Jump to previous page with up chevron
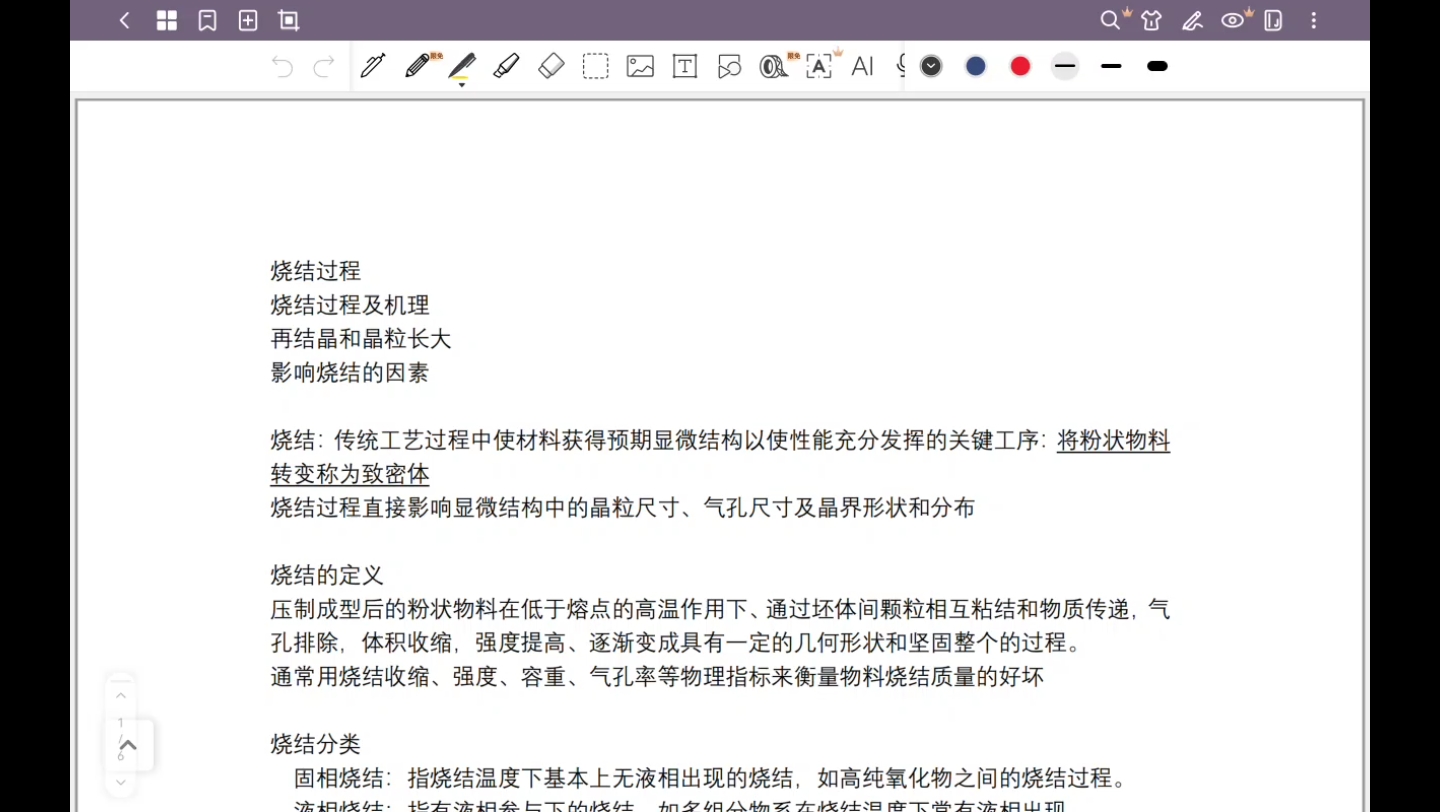Image resolution: width=1440 pixels, height=812 pixels. [121, 696]
